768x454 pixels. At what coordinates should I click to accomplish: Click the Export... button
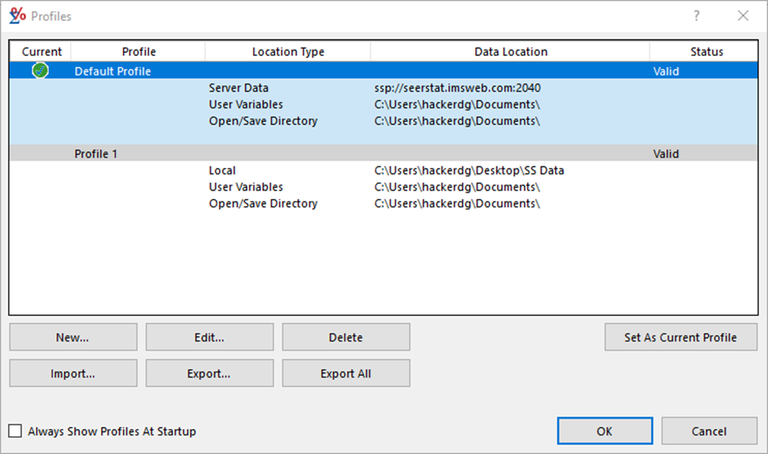pyautogui.click(x=209, y=373)
